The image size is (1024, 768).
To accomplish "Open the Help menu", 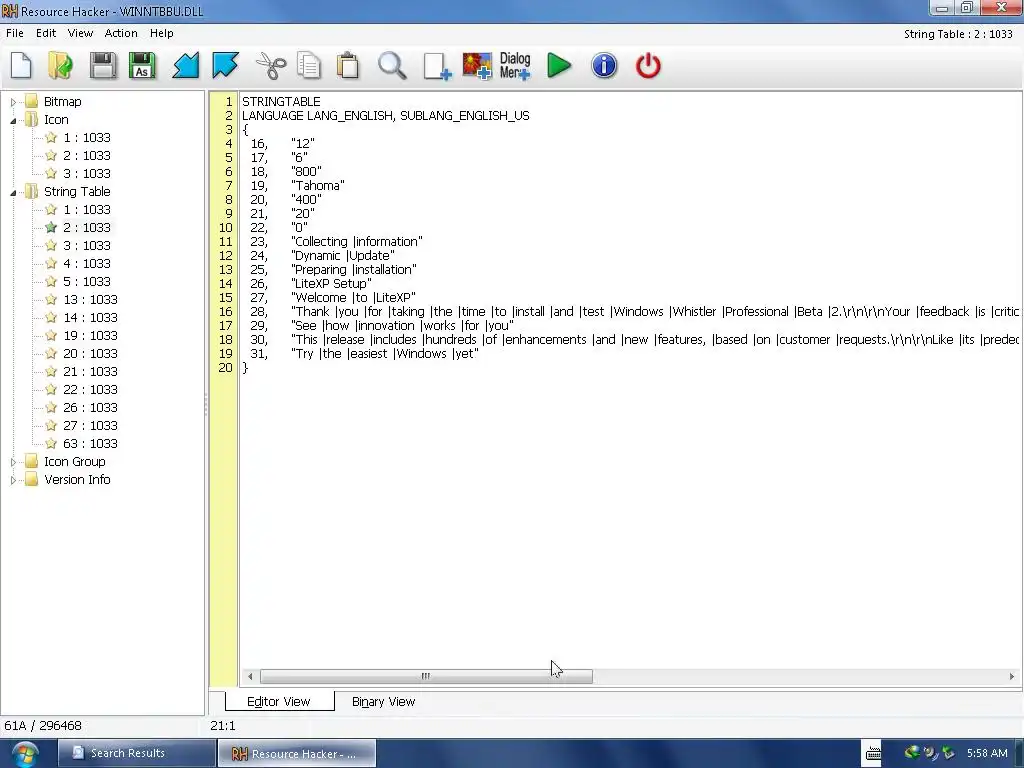I will click(x=161, y=33).
